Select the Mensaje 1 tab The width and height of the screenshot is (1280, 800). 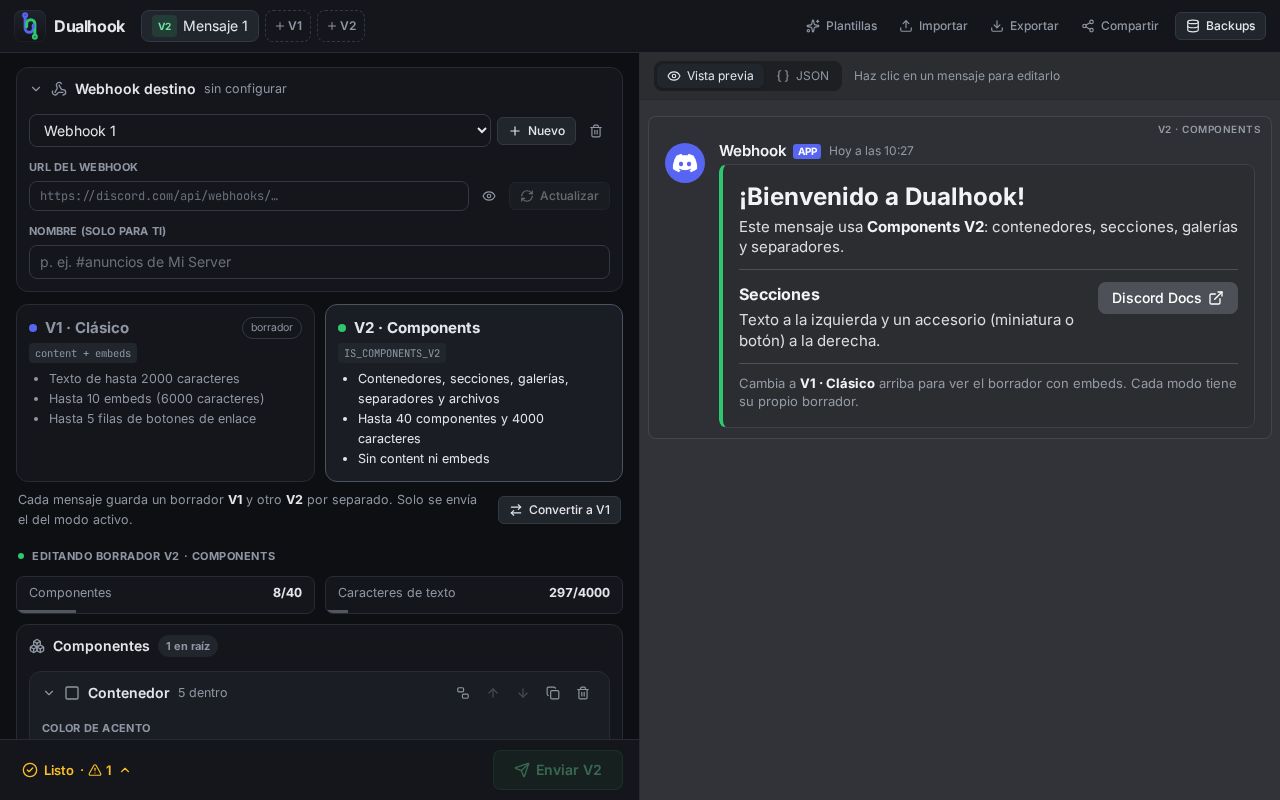point(200,26)
